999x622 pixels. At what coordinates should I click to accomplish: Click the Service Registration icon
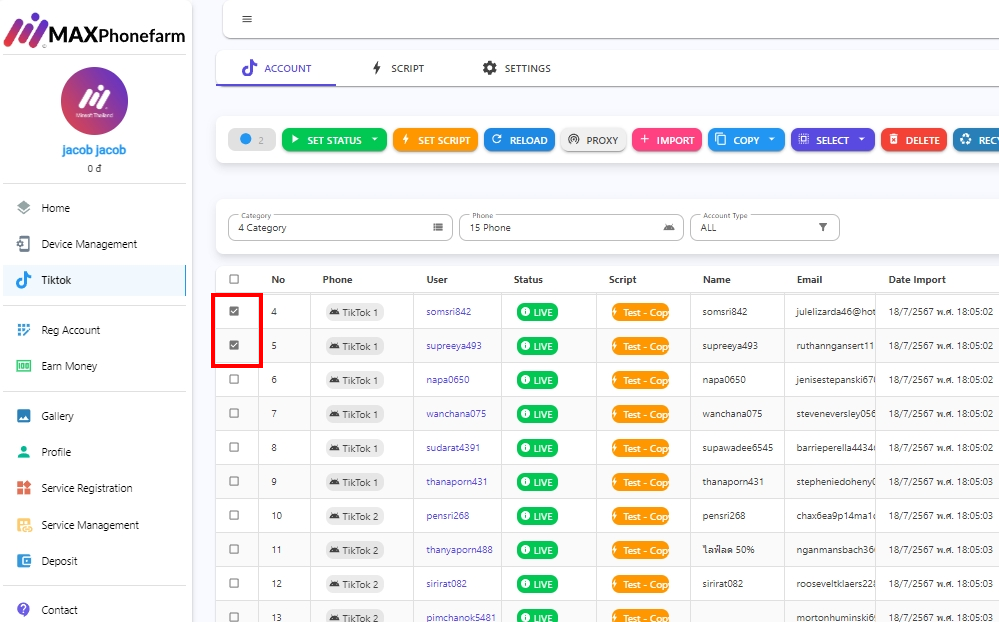point(24,488)
